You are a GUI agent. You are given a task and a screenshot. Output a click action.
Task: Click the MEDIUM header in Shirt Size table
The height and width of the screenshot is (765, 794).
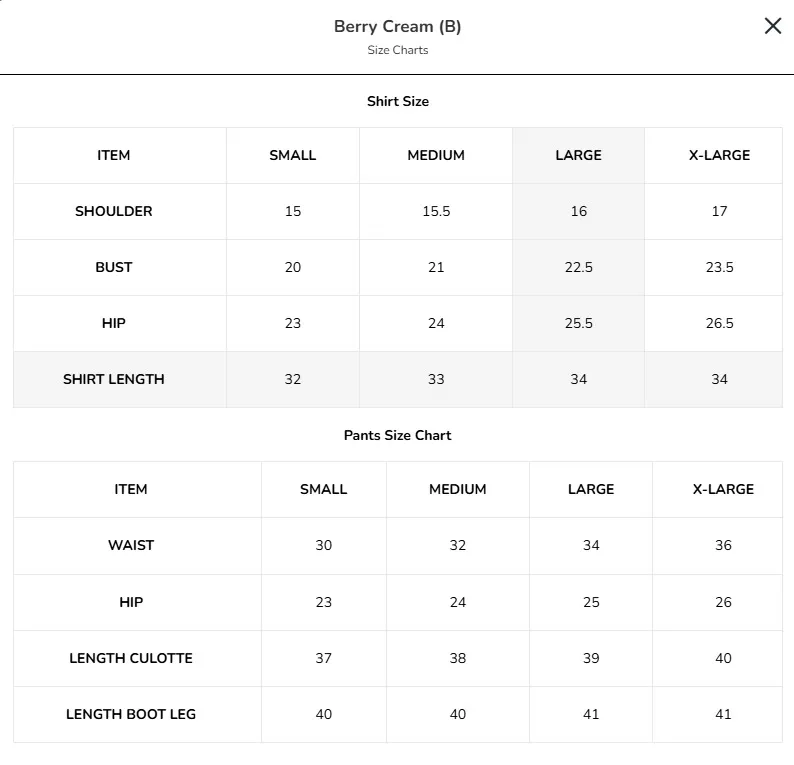click(x=436, y=155)
